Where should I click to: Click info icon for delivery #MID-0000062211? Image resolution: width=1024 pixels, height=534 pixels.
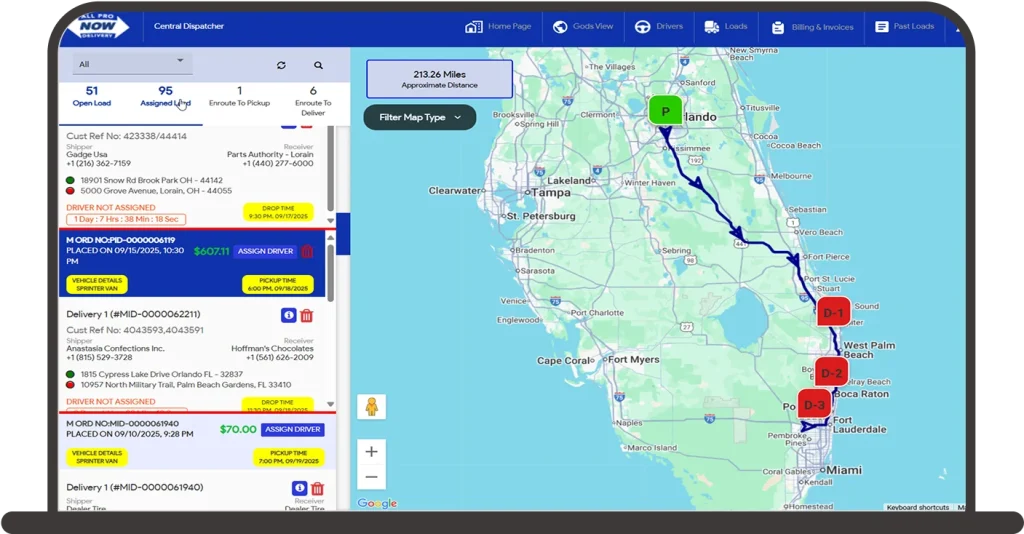pos(288,315)
